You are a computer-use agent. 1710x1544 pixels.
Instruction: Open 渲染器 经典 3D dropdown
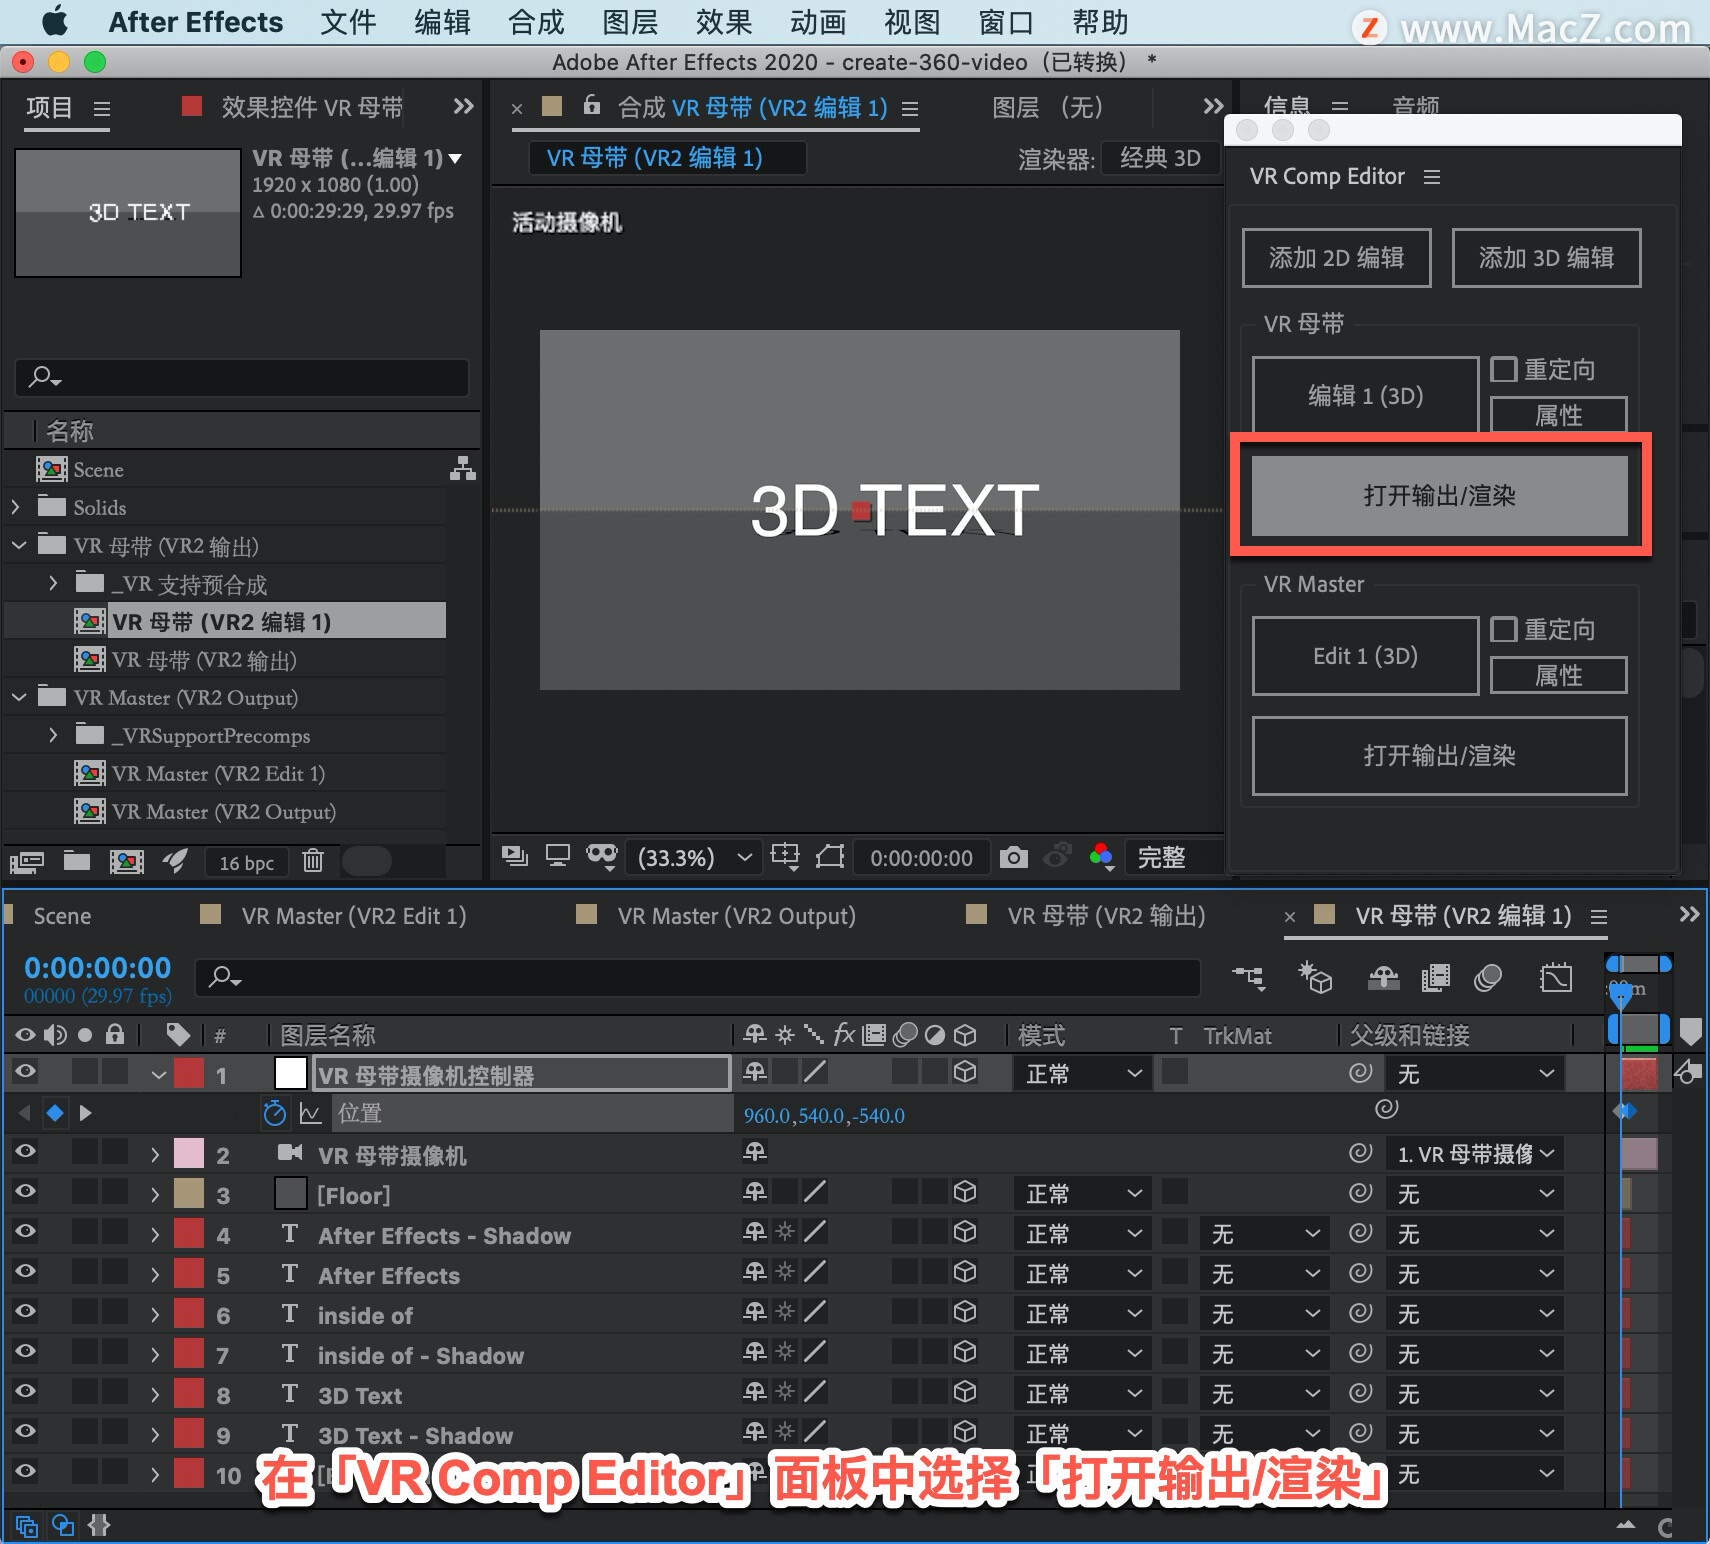coord(1160,158)
